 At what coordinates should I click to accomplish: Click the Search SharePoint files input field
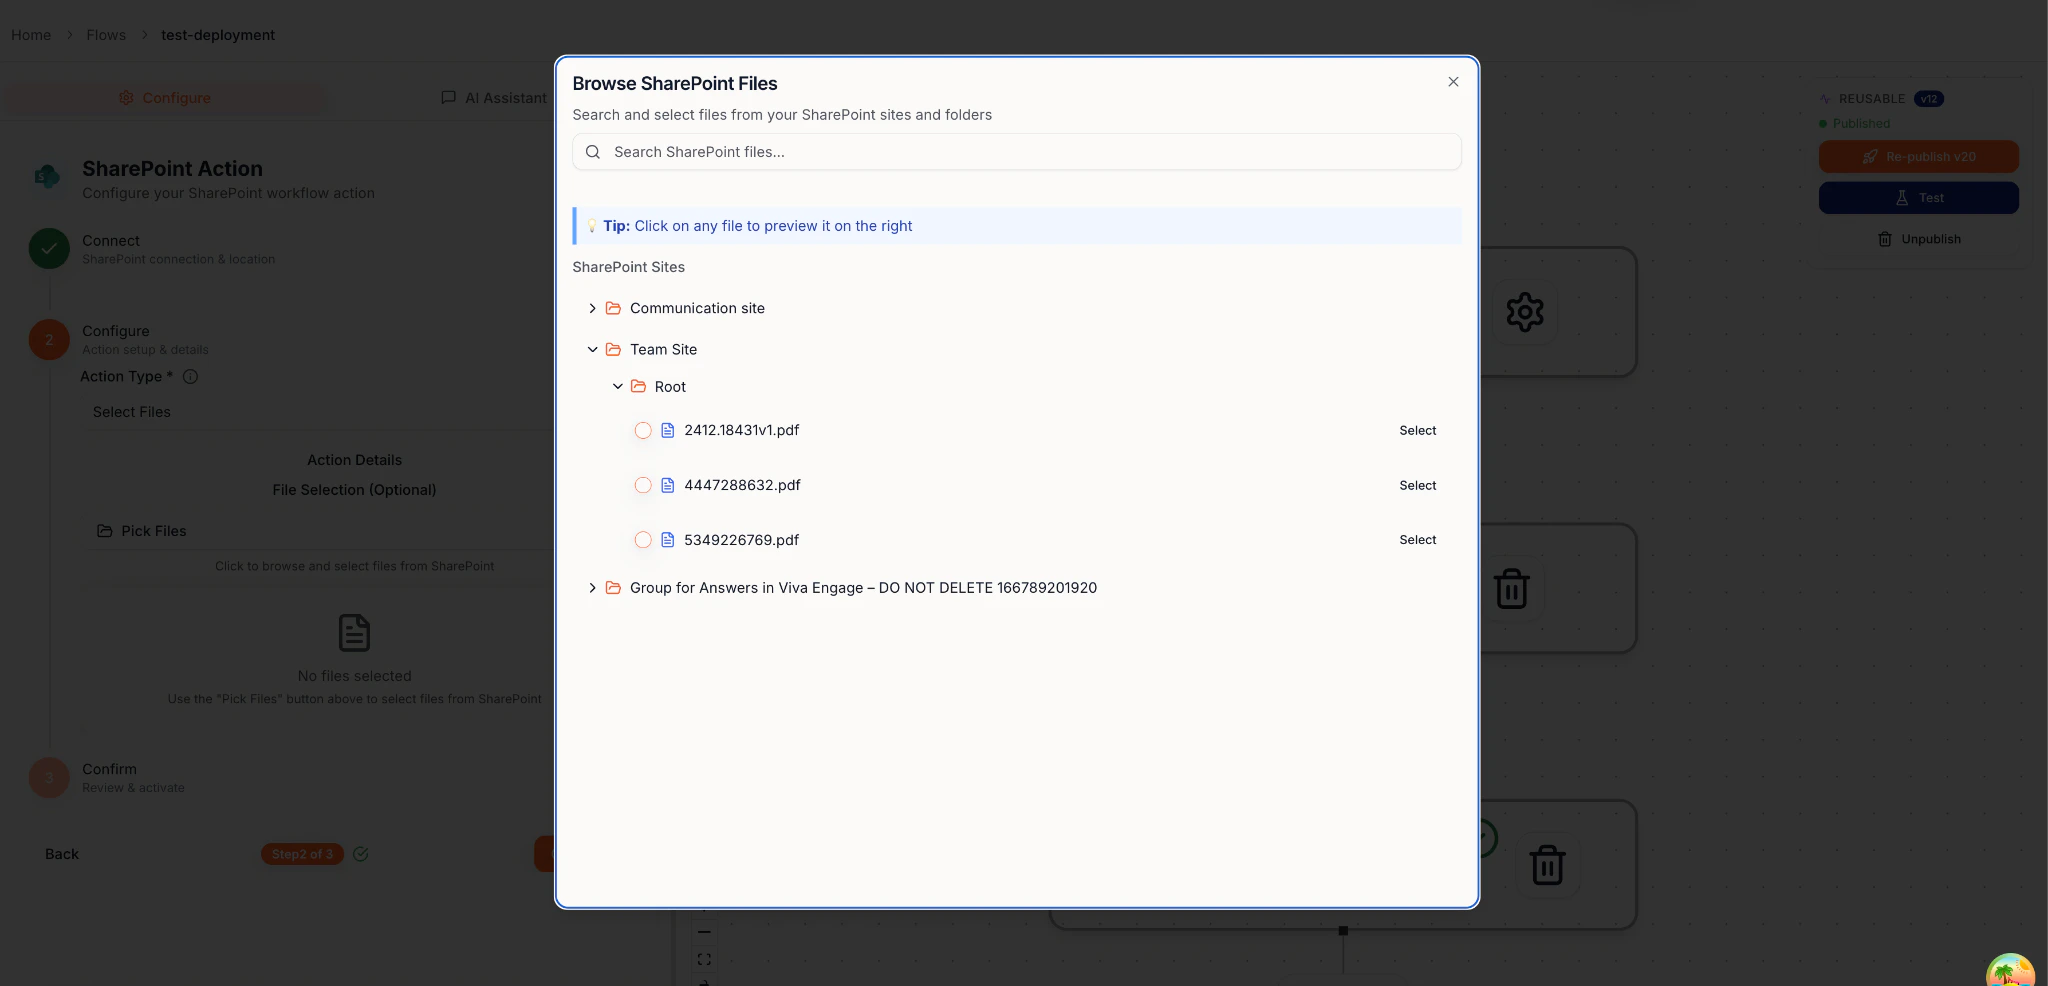coord(1017,152)
